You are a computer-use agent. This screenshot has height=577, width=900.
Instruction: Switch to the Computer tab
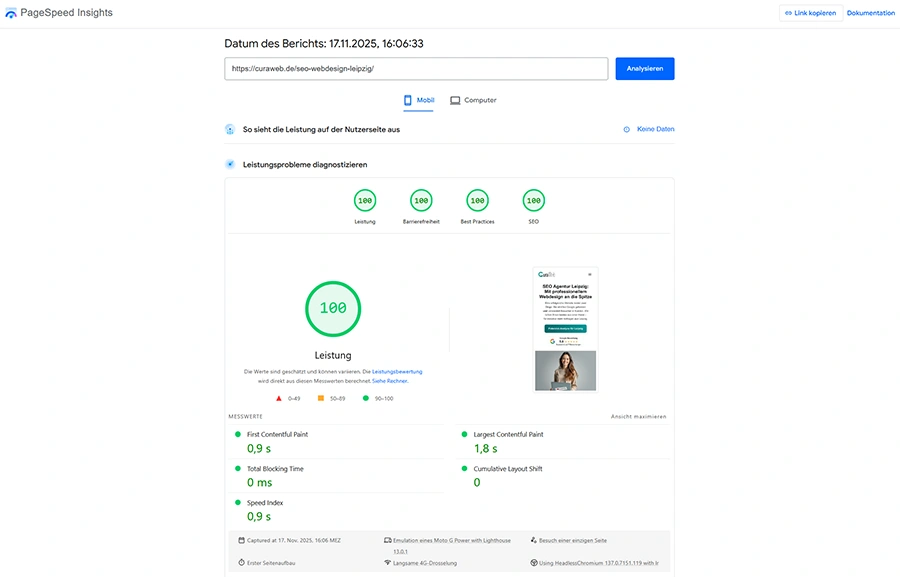(x=471, y=100)
